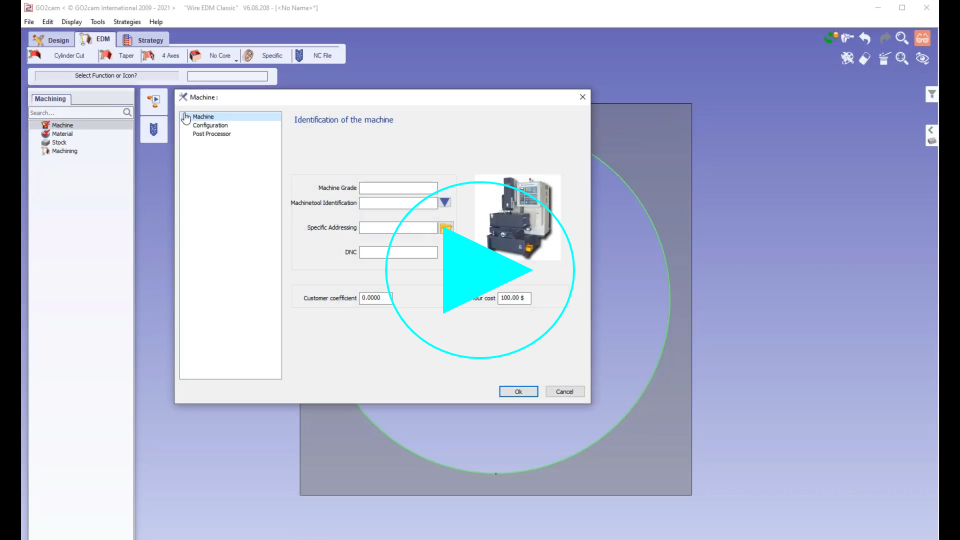Click the Search field in Machining panel
The height and width of the screenshot is (540, 960).
pos(75,113)
